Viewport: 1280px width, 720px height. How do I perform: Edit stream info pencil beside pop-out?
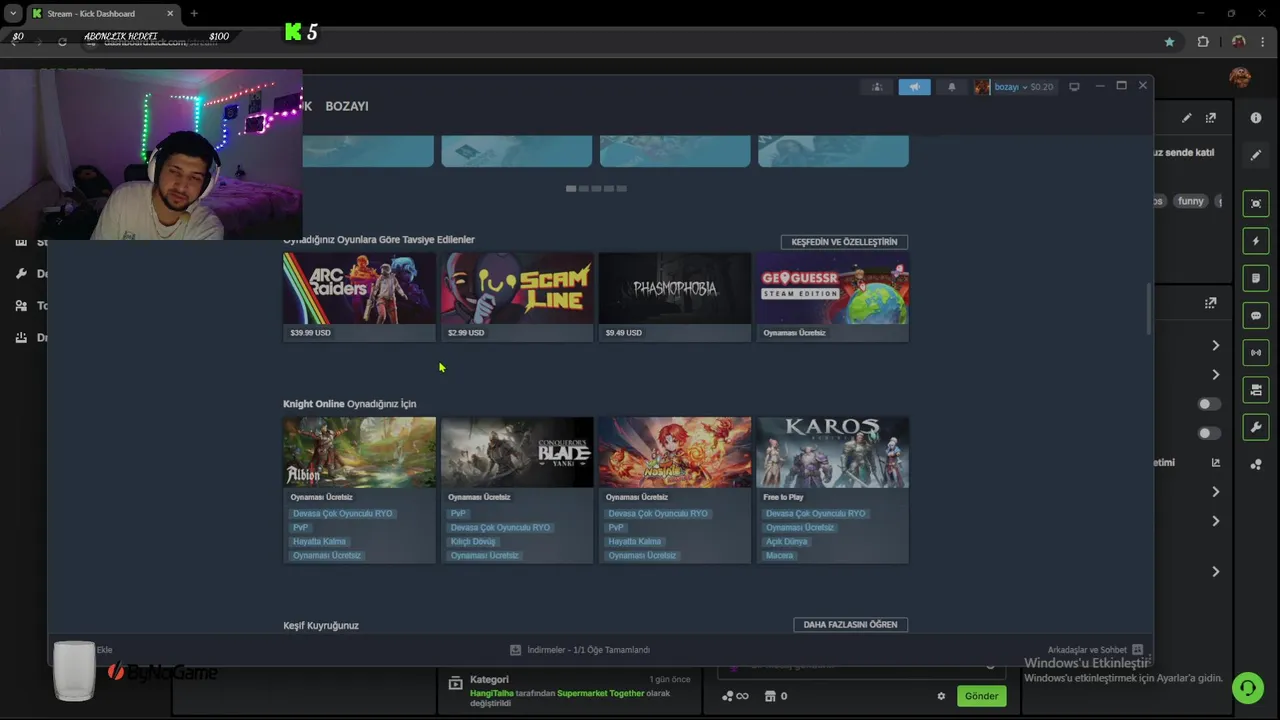point(1187,118)
